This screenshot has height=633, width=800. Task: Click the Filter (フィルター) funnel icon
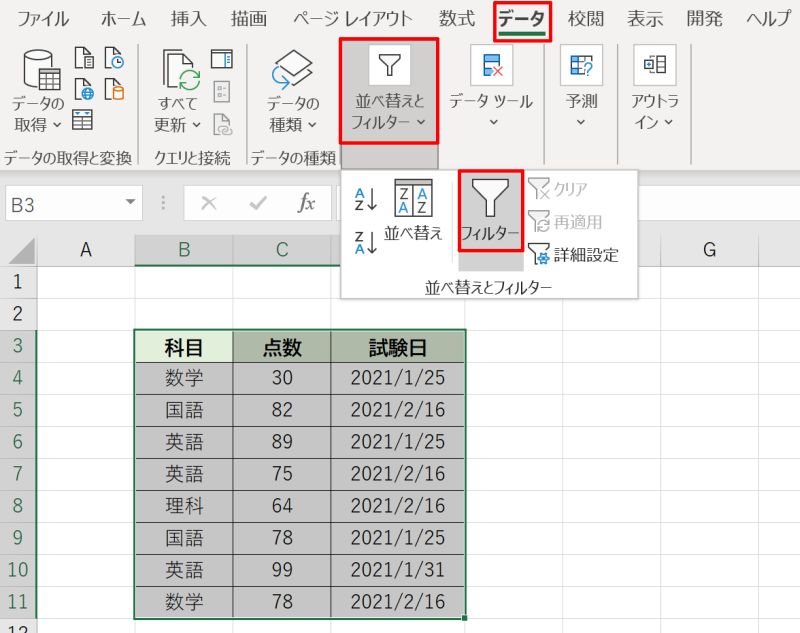click(490, 200)
